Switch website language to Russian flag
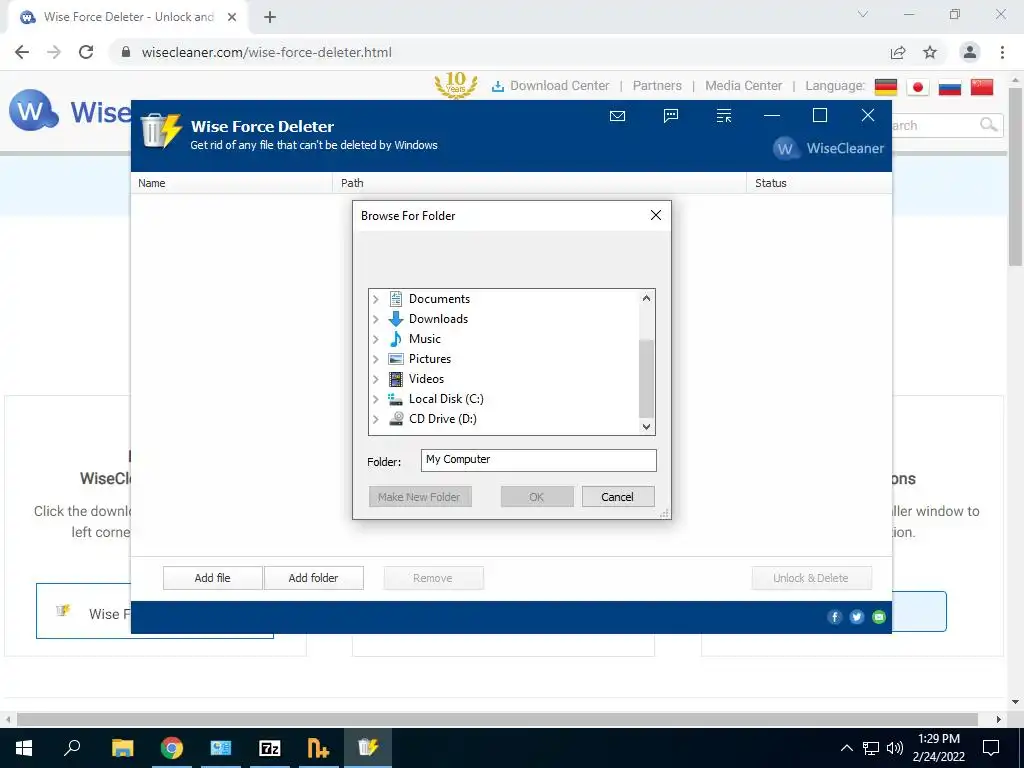1024x768 pixels. tap(950, 87)
